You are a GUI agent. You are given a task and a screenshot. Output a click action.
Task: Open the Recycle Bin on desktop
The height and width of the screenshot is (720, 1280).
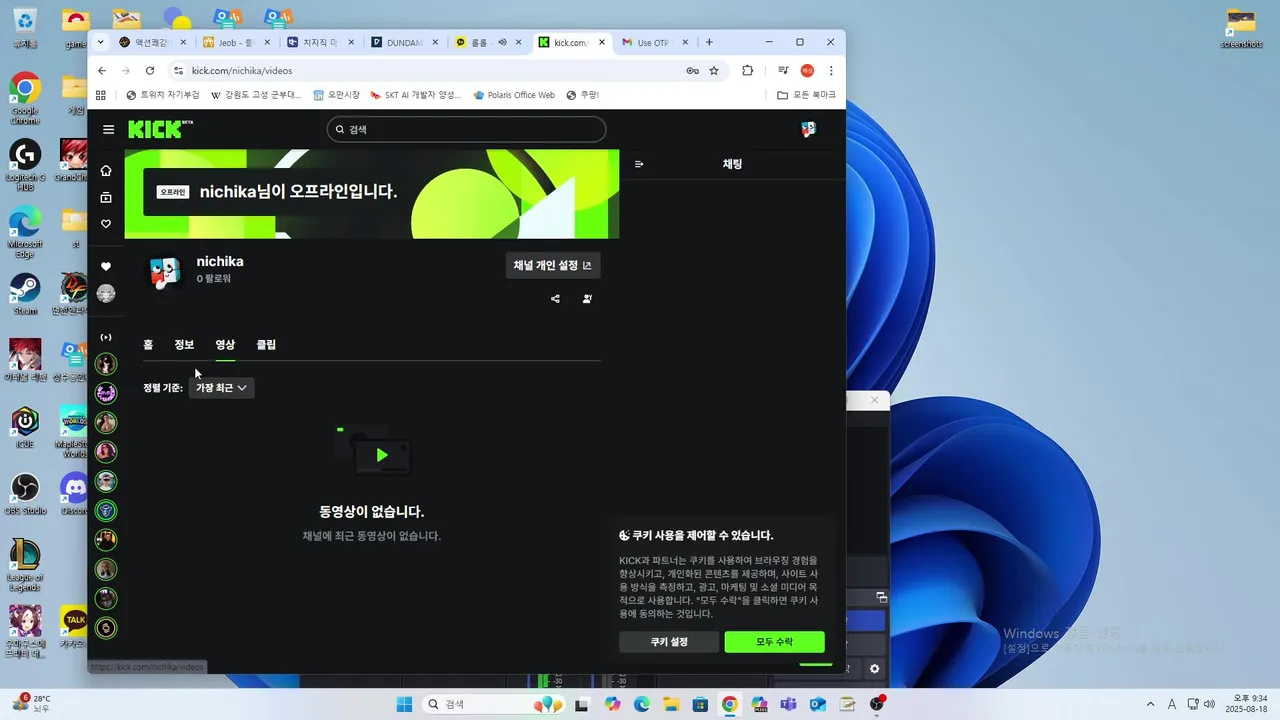pos(25,28)
